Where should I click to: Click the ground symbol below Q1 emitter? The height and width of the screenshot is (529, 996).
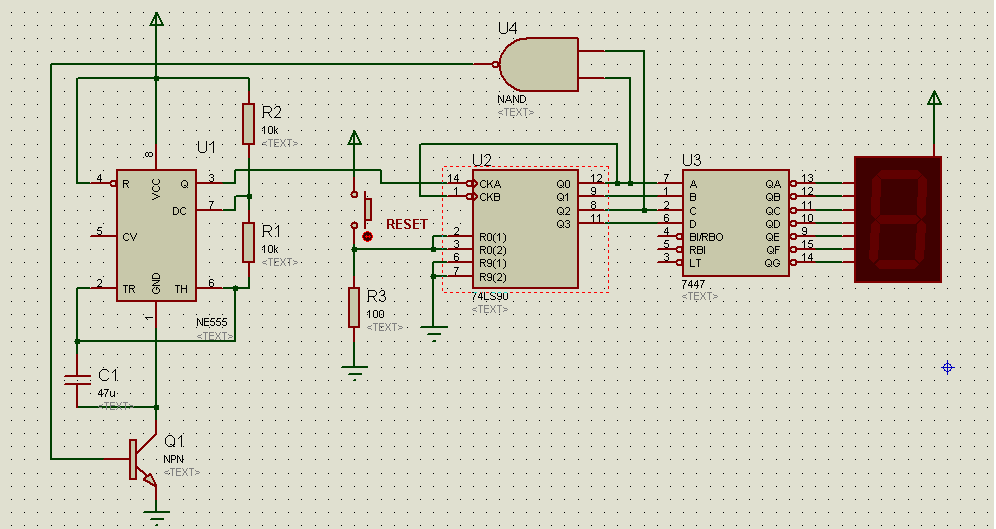point(156,516)
